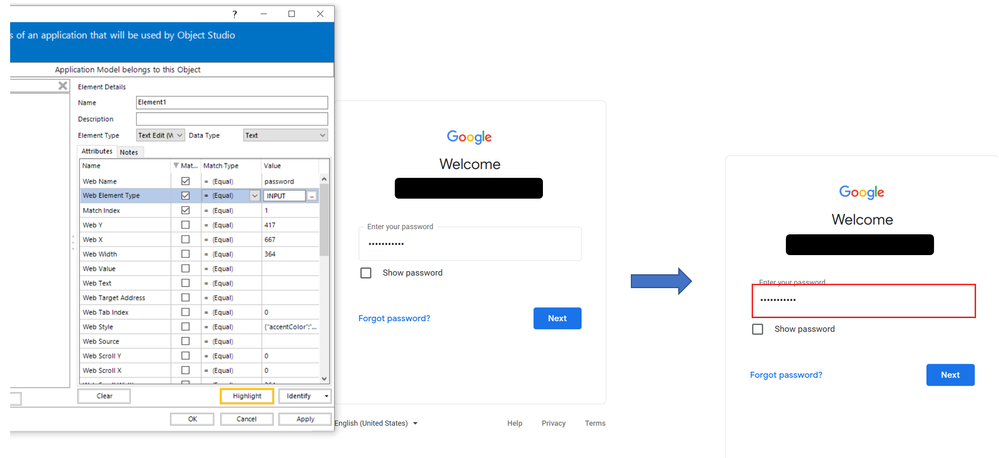999x458 pixels.
Task: Enable the Web Target Address match checkbox
Action: (x=185, y=297)
